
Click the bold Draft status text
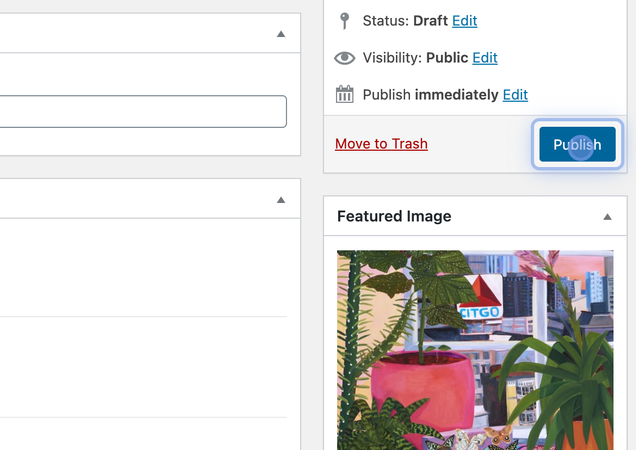pos(430,21)
